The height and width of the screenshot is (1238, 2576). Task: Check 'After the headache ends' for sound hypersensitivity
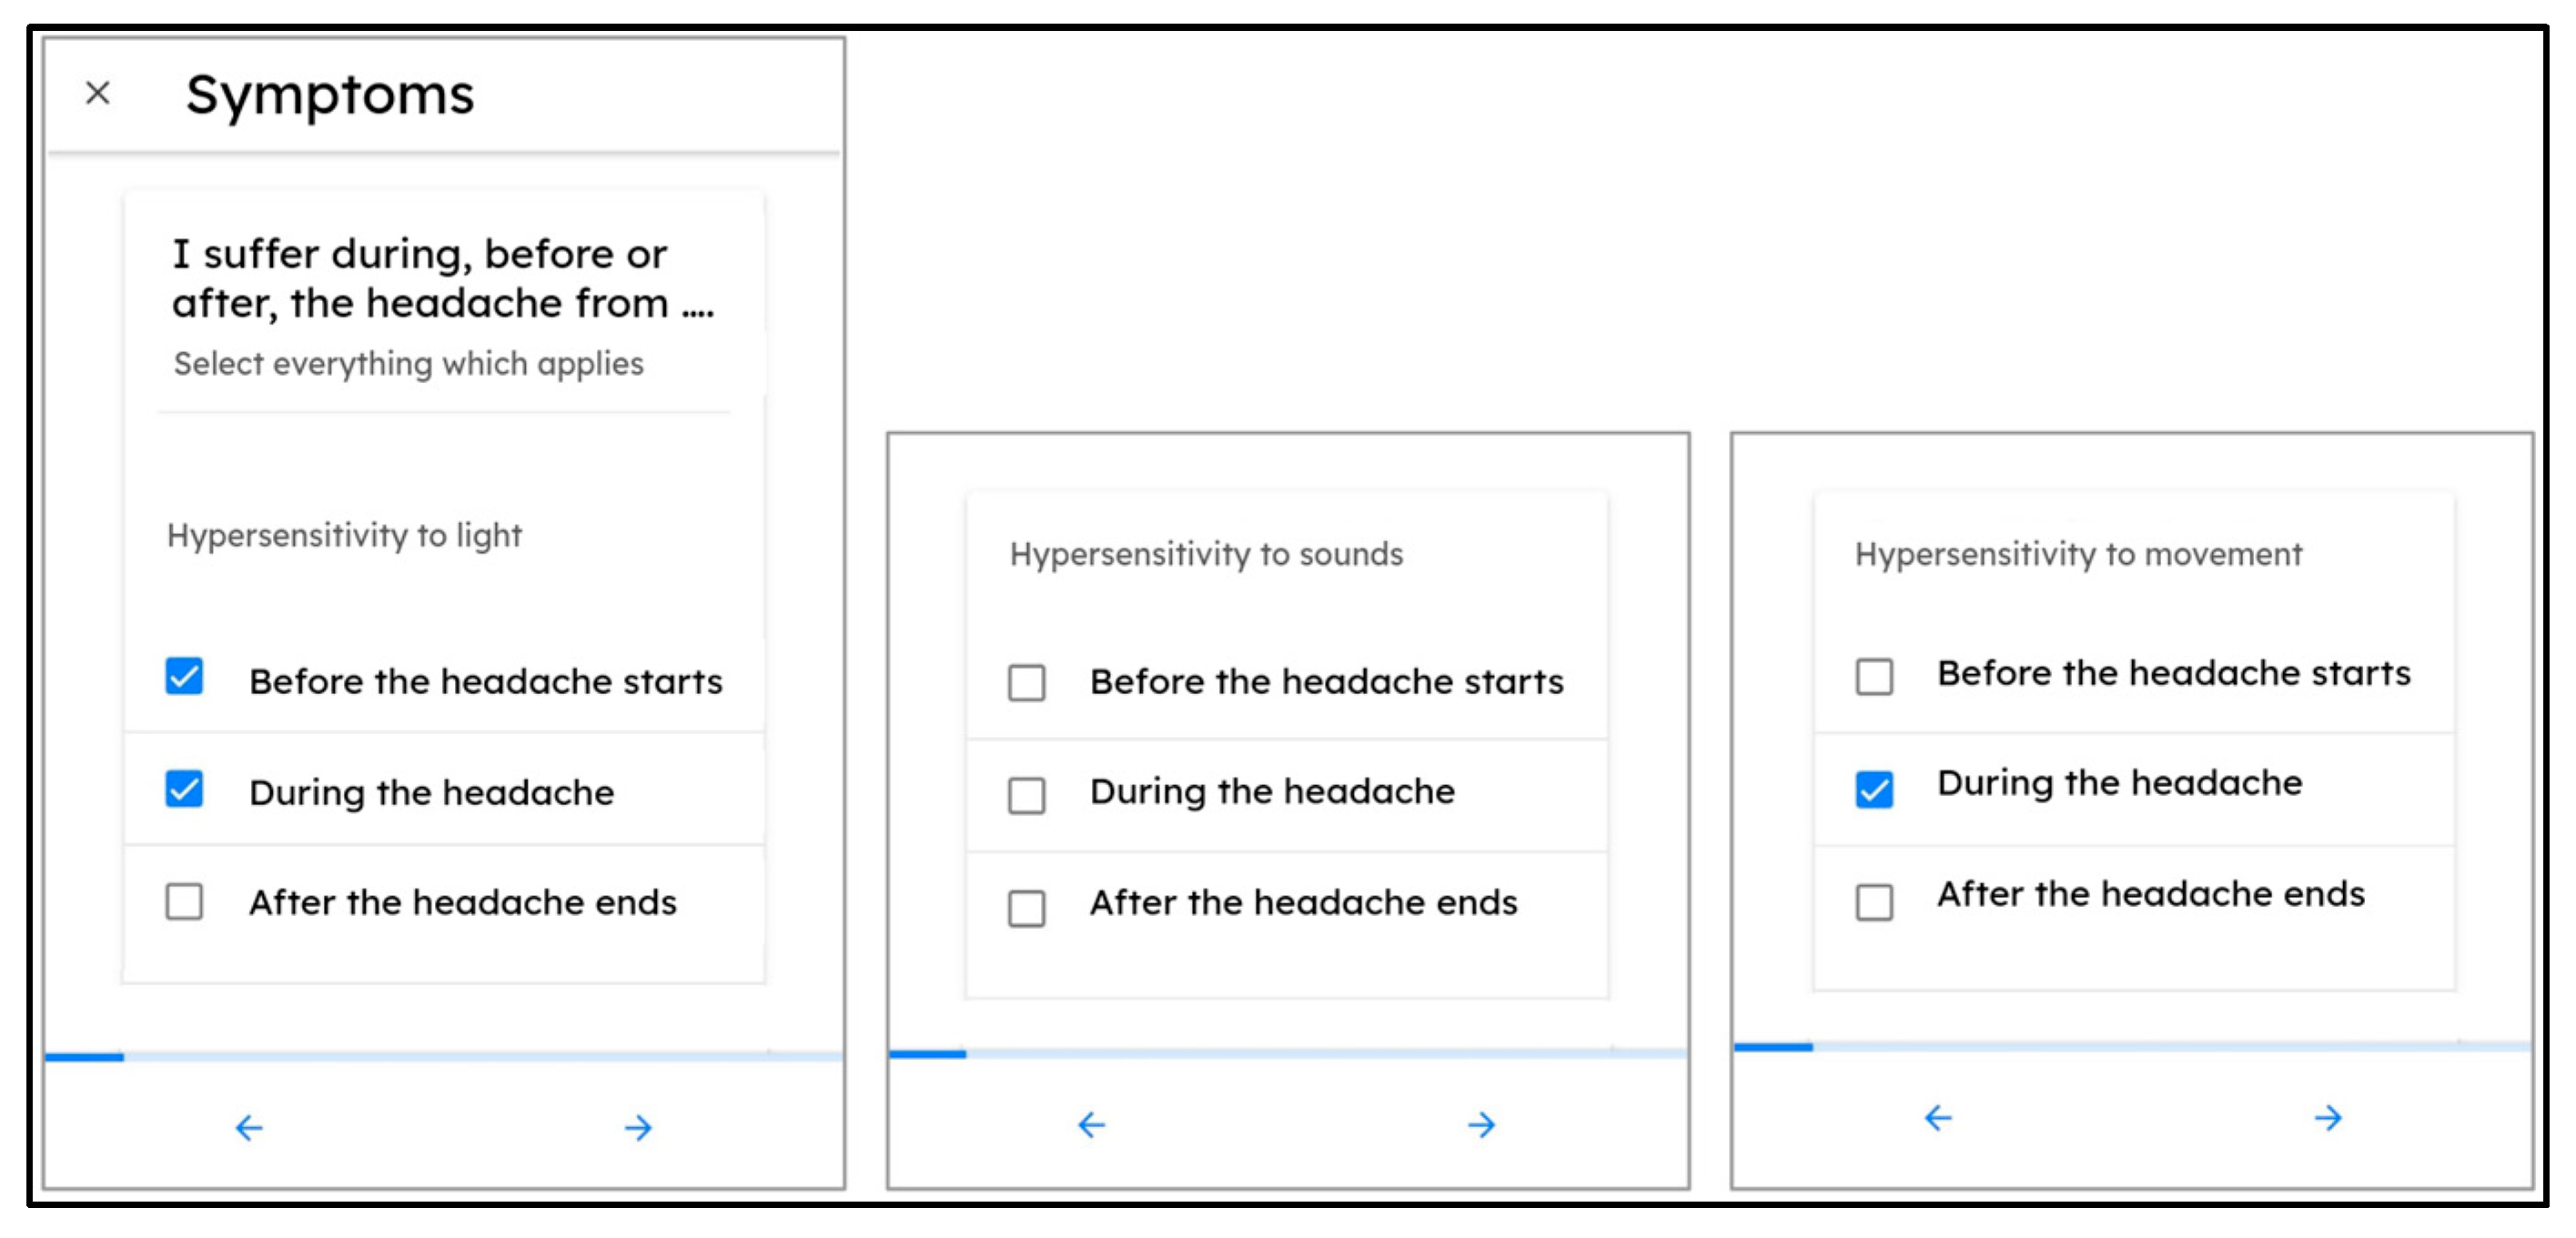tap(1026, 908)
